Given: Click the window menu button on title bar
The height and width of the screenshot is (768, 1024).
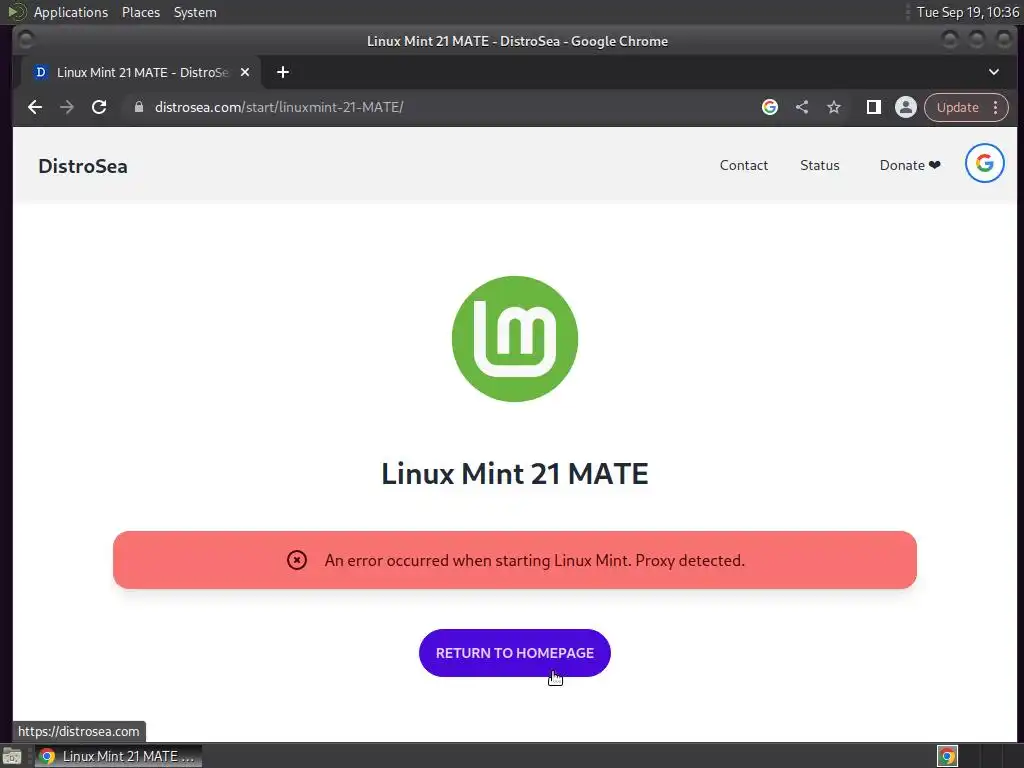Looking at the screenshot, I should point(25,40).
